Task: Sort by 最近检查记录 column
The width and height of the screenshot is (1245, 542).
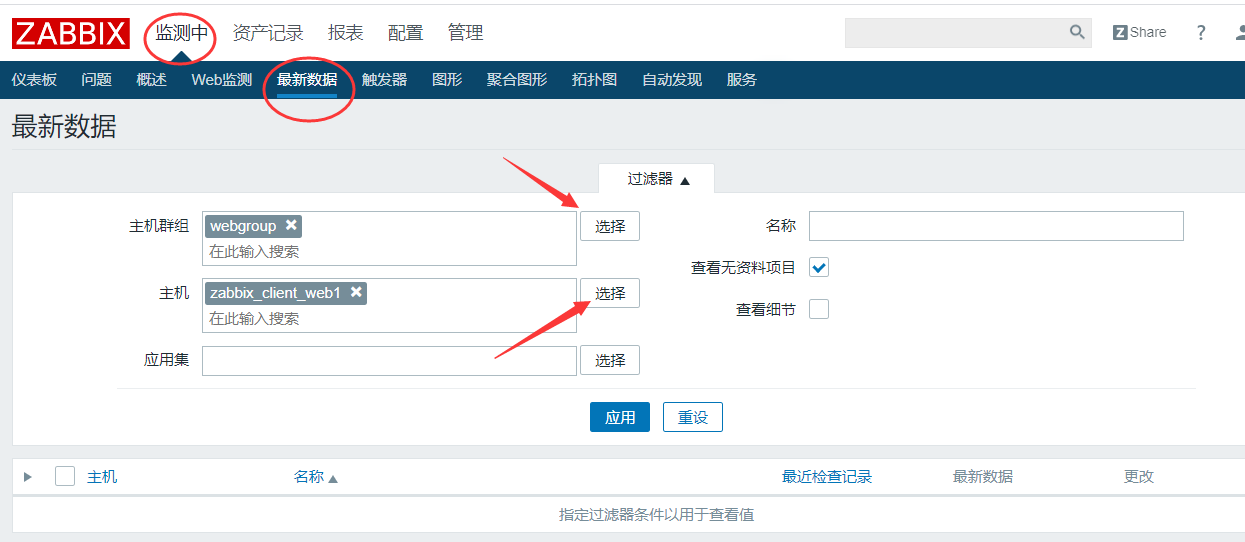Action: pos(827,477)
